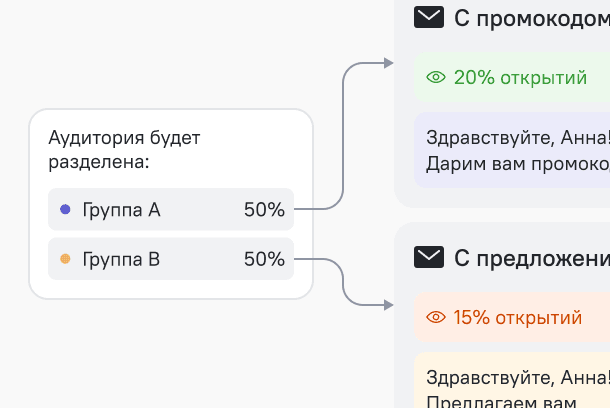The width and height of the screenshot is (610, 408).
Task: Click the envelope icon beside "С предложением"
Action: pos(429,259)
